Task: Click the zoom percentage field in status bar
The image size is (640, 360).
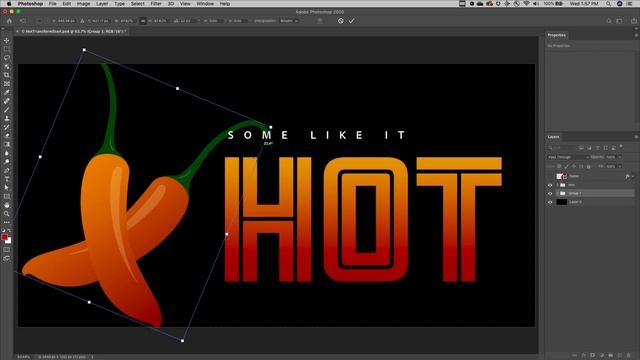Action: [24, 357]
